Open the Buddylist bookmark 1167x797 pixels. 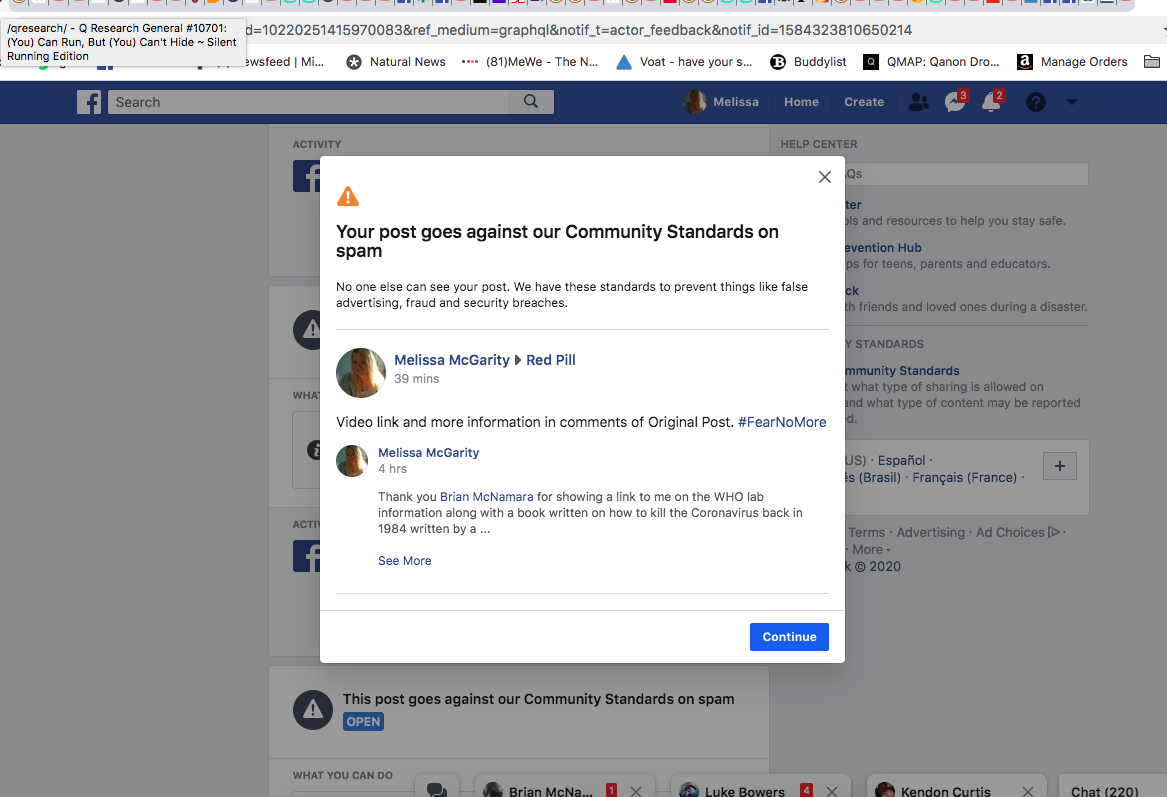pyautogui.click(x=808, y=62)
